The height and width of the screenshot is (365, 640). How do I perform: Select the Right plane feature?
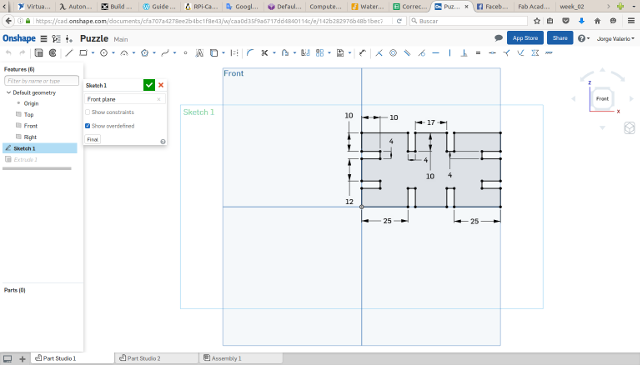[x=30, y=137]
